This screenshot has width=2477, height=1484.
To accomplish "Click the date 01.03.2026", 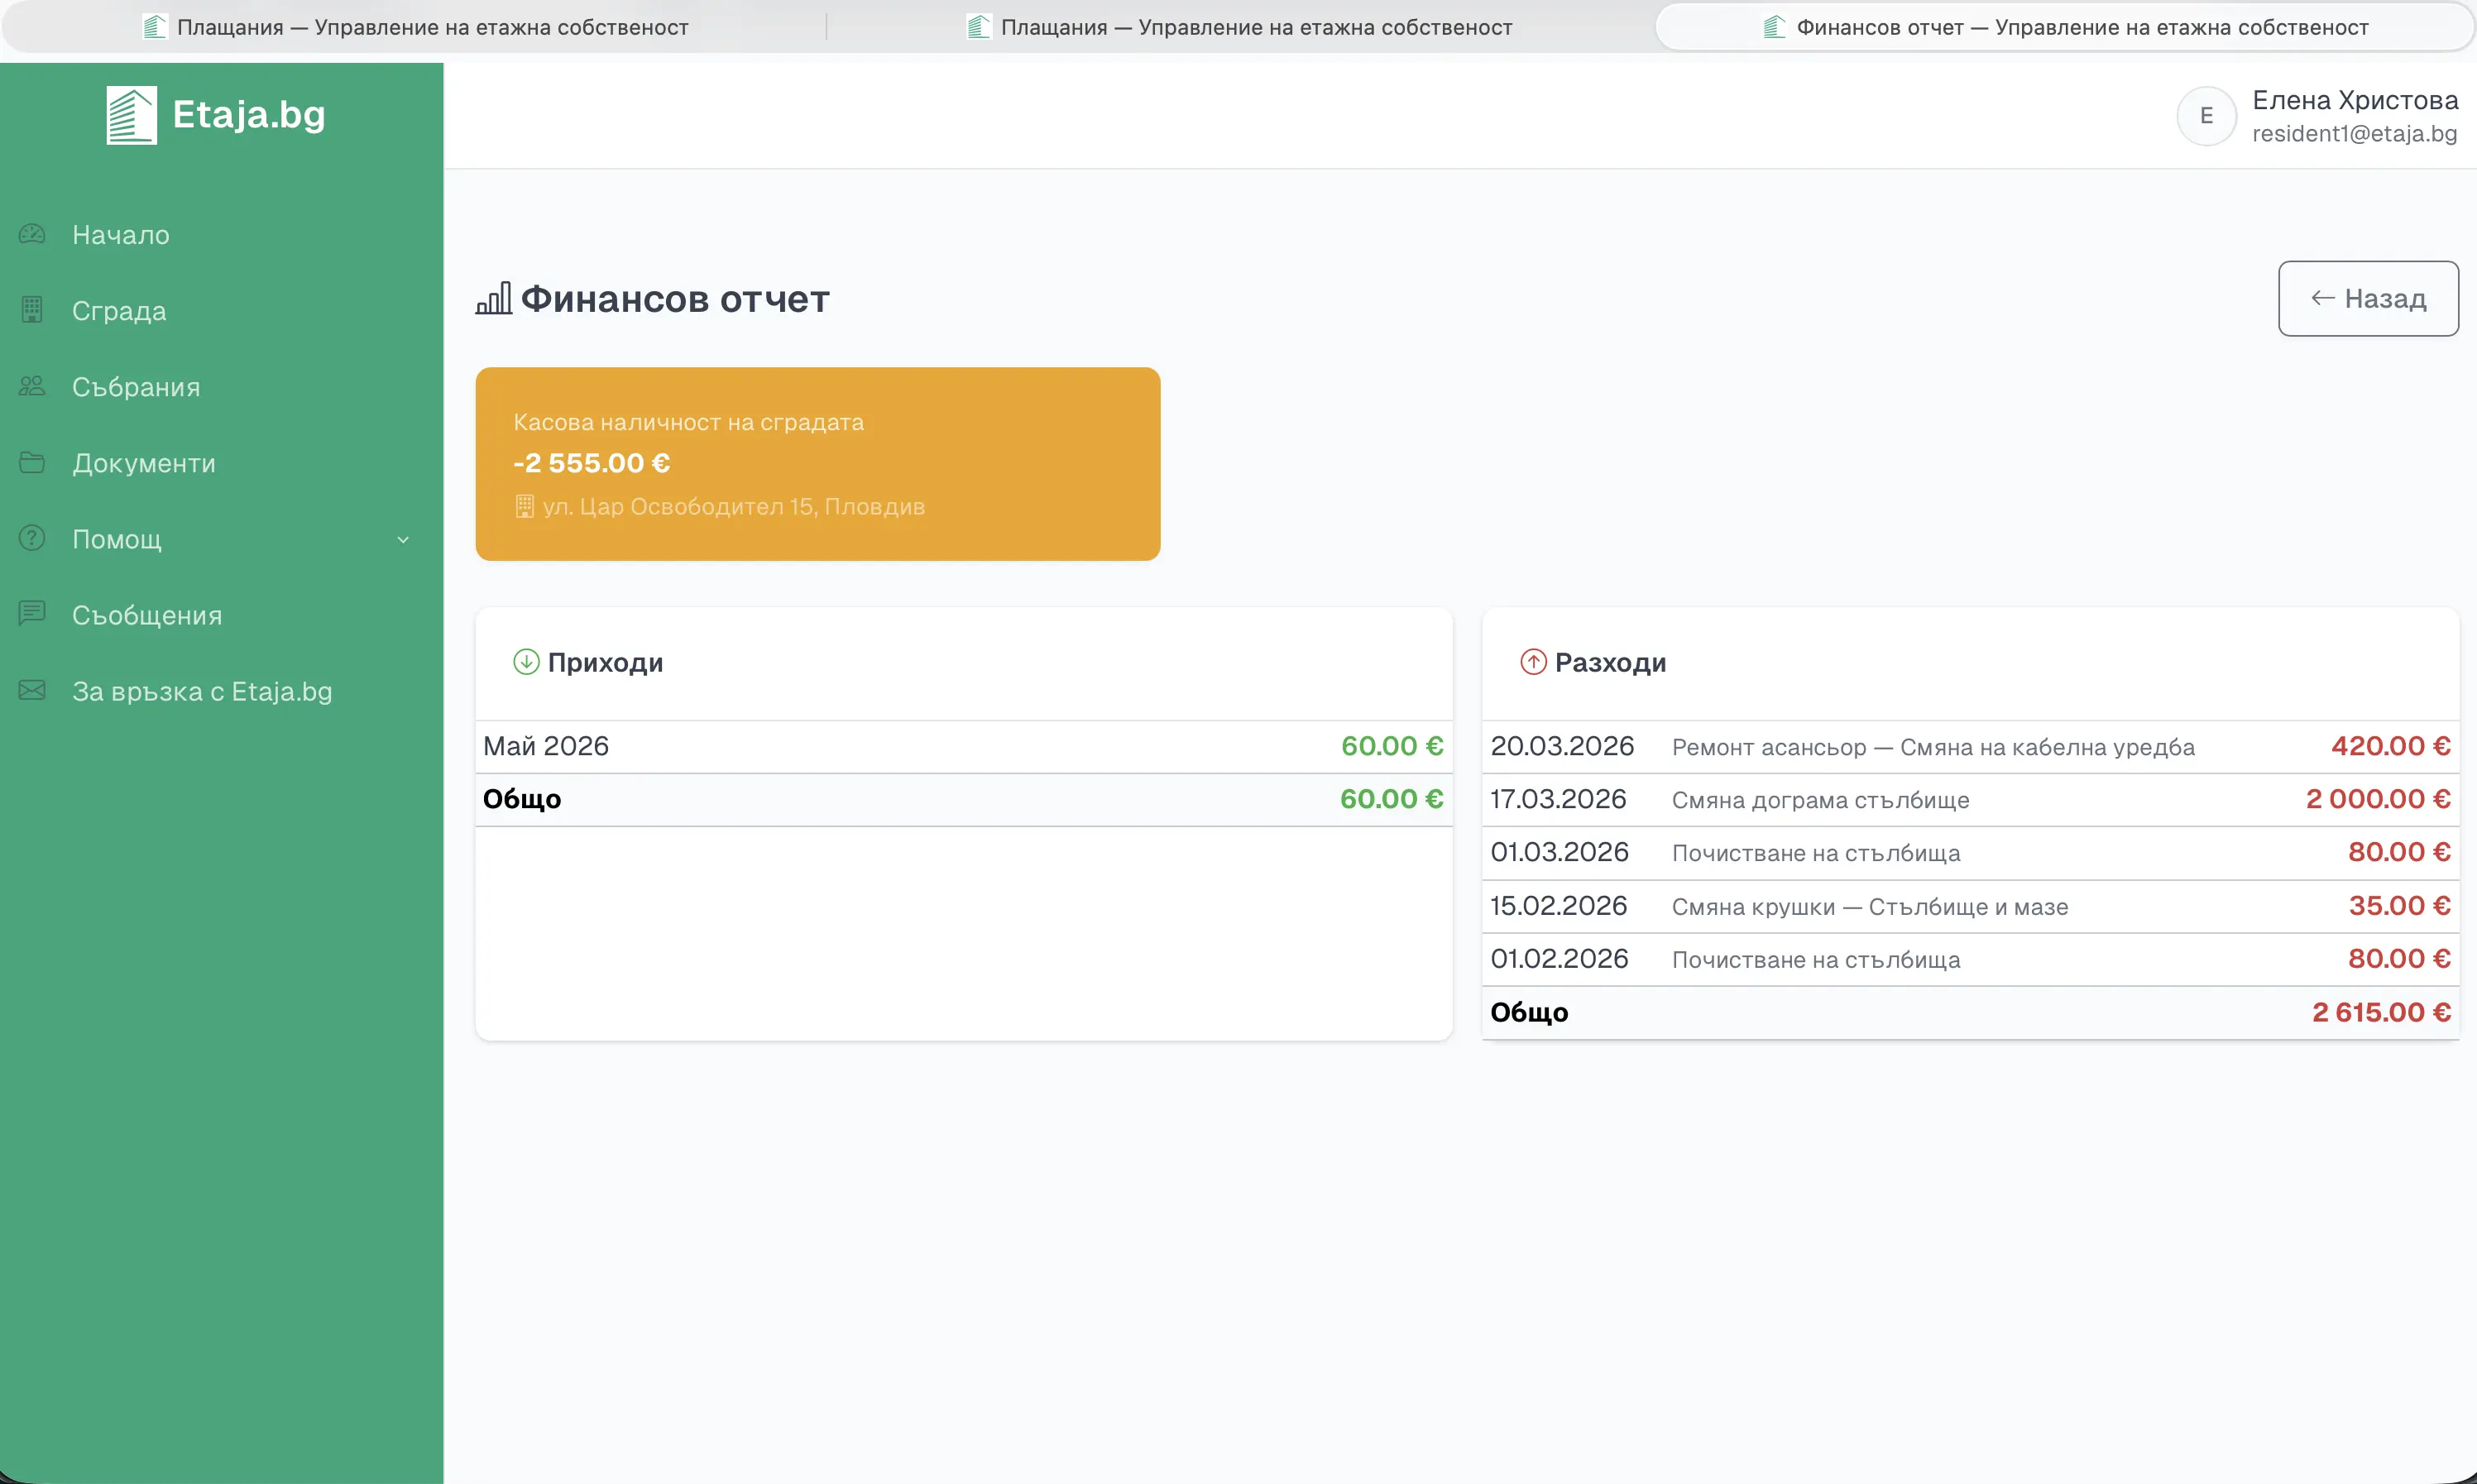I will pyautogui.click(x=1559, y=852).
